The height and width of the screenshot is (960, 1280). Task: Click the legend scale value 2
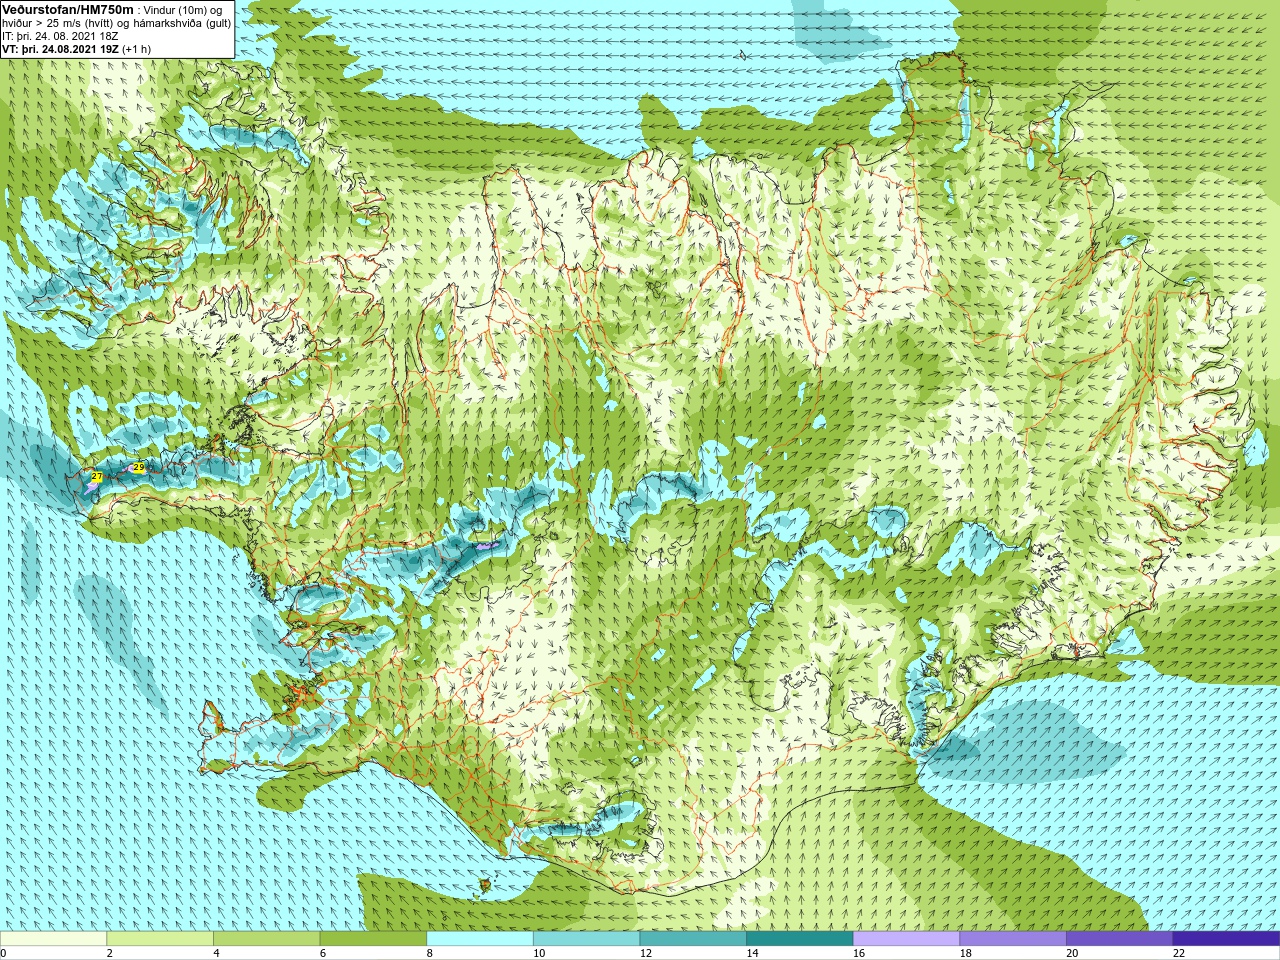[x=110, y=953]
